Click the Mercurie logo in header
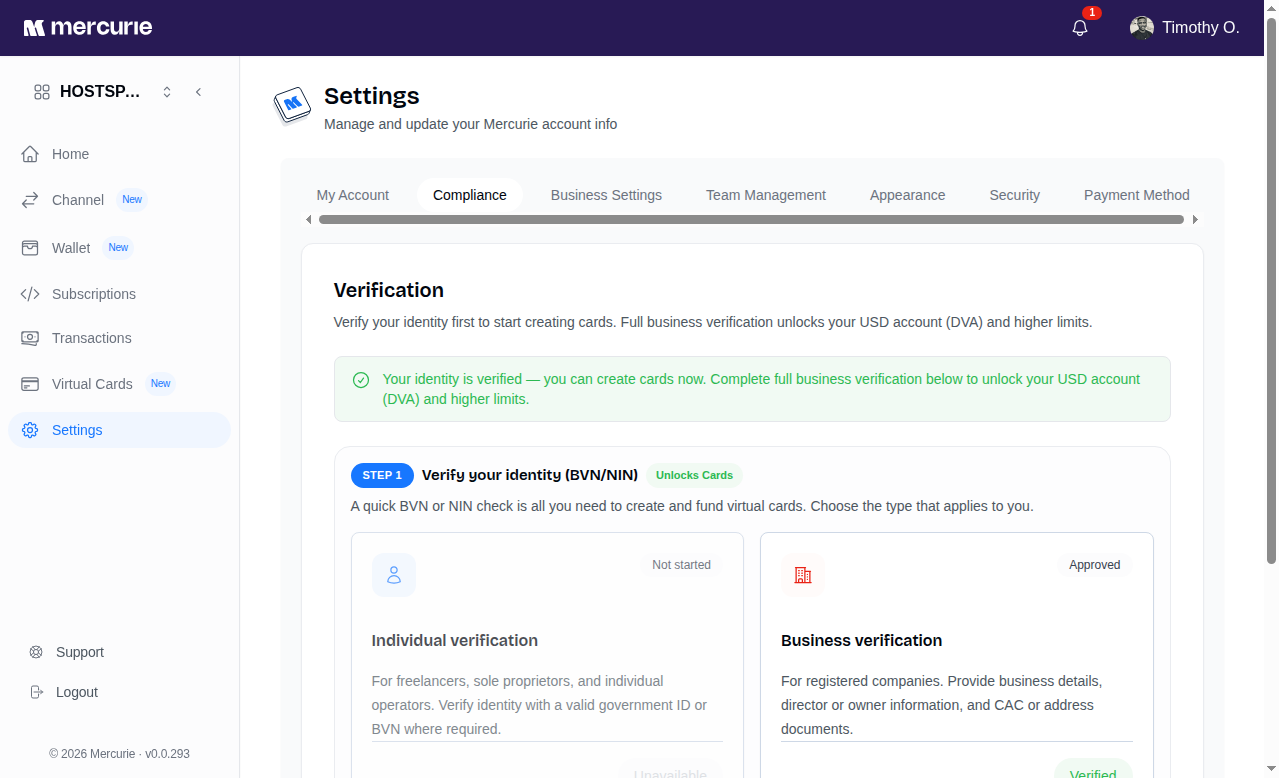Image resolution: width=1279 pixels, height=778 pixels. (x=88, y=28)
